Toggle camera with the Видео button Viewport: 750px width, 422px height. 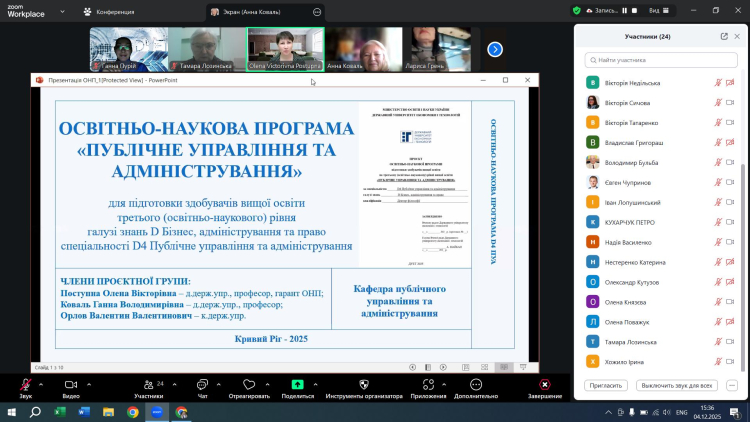point(71,384)
